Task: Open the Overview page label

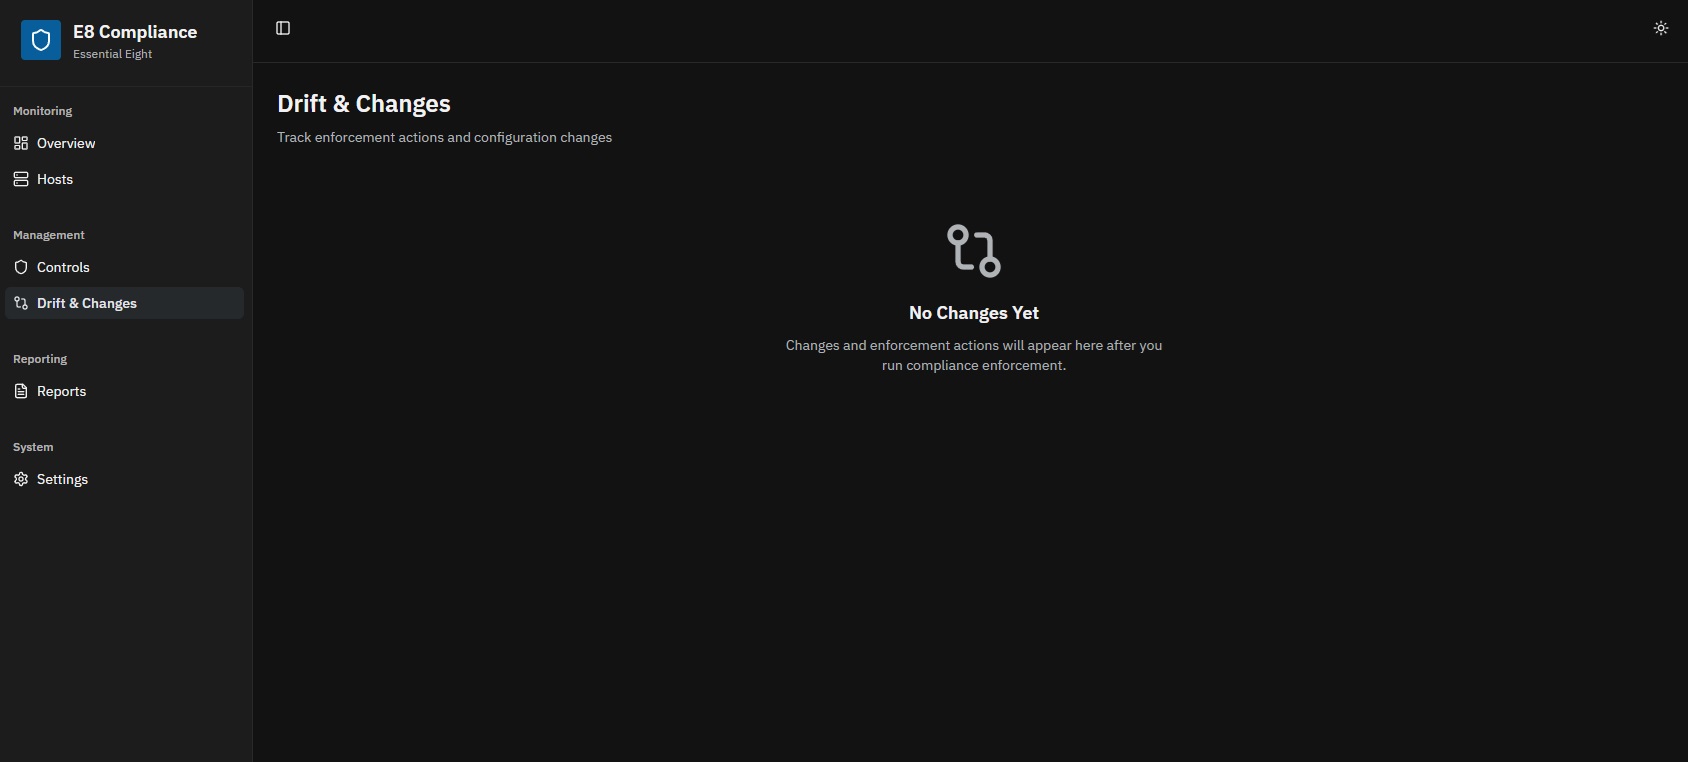Action: pos(66,143)
